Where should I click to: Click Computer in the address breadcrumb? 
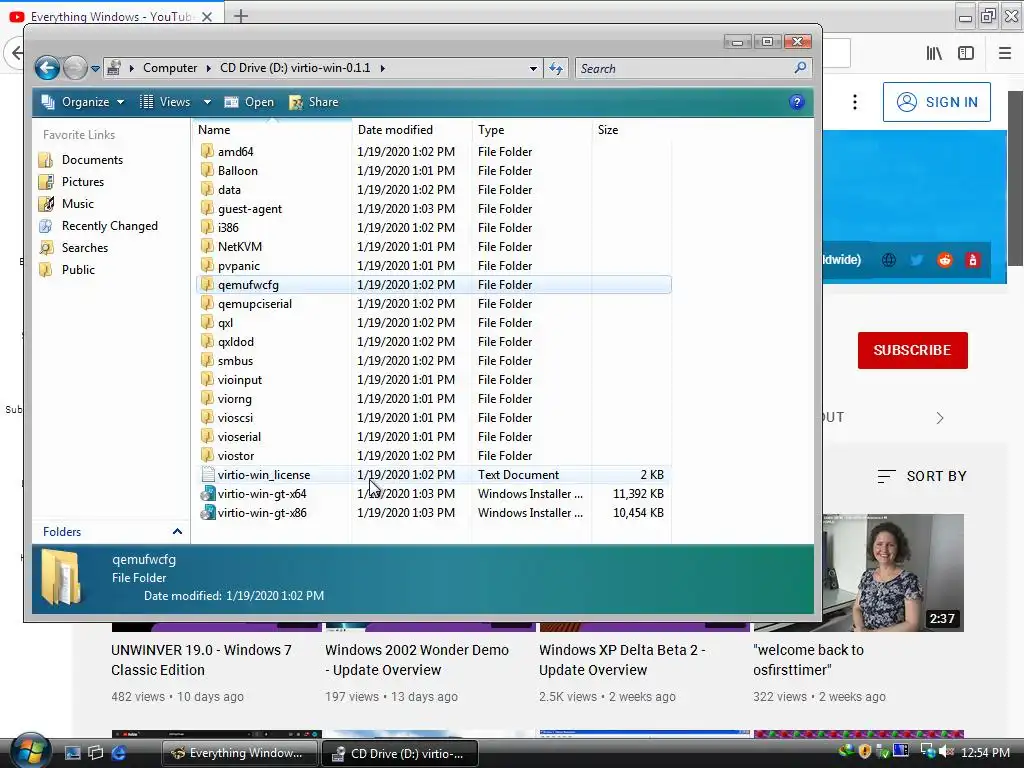(170, 68)
